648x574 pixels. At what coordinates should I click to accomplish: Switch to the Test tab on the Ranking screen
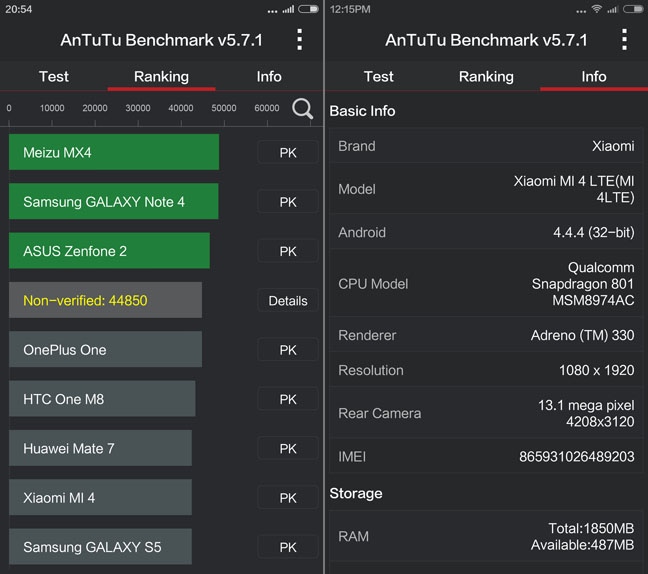[54, 76]
